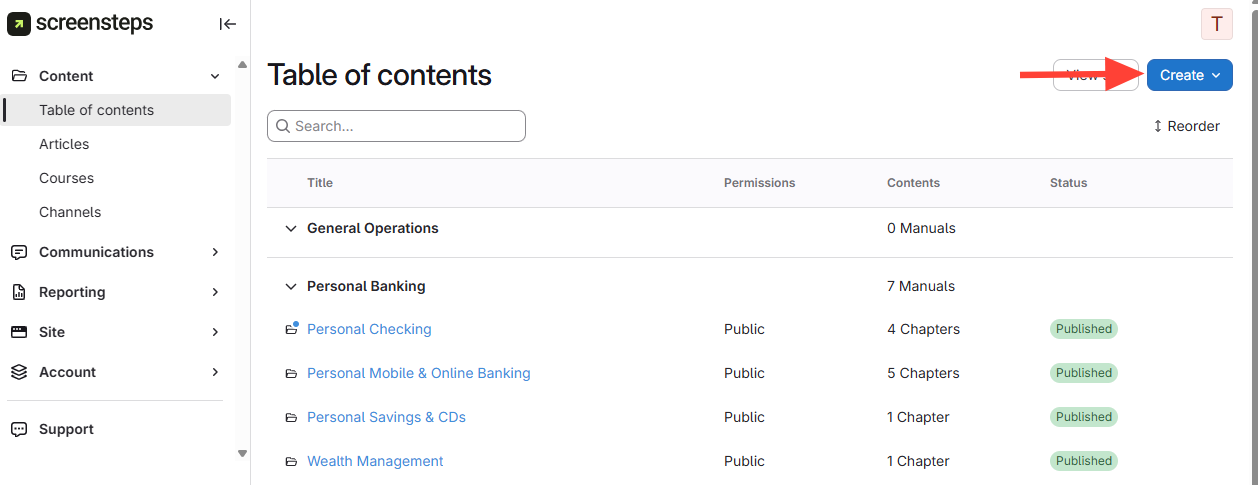Image resolution: width=1258 pixels, height=485 pixels.
Task: Collapse the General Operations group
Action: [x=291, y=229]
